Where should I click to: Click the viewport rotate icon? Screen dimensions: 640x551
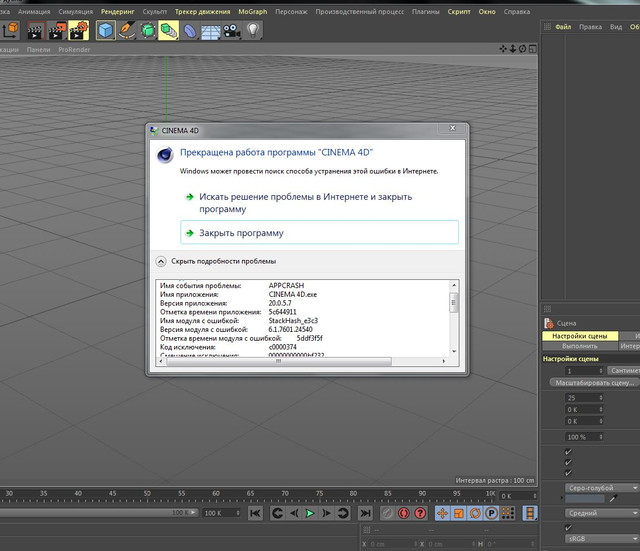click(x=522, y=49)
